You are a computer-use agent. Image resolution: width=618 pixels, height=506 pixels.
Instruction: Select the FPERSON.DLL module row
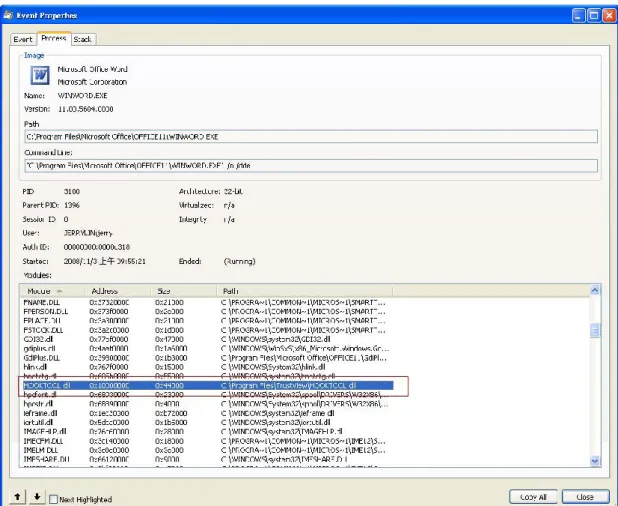click(207, 311)
